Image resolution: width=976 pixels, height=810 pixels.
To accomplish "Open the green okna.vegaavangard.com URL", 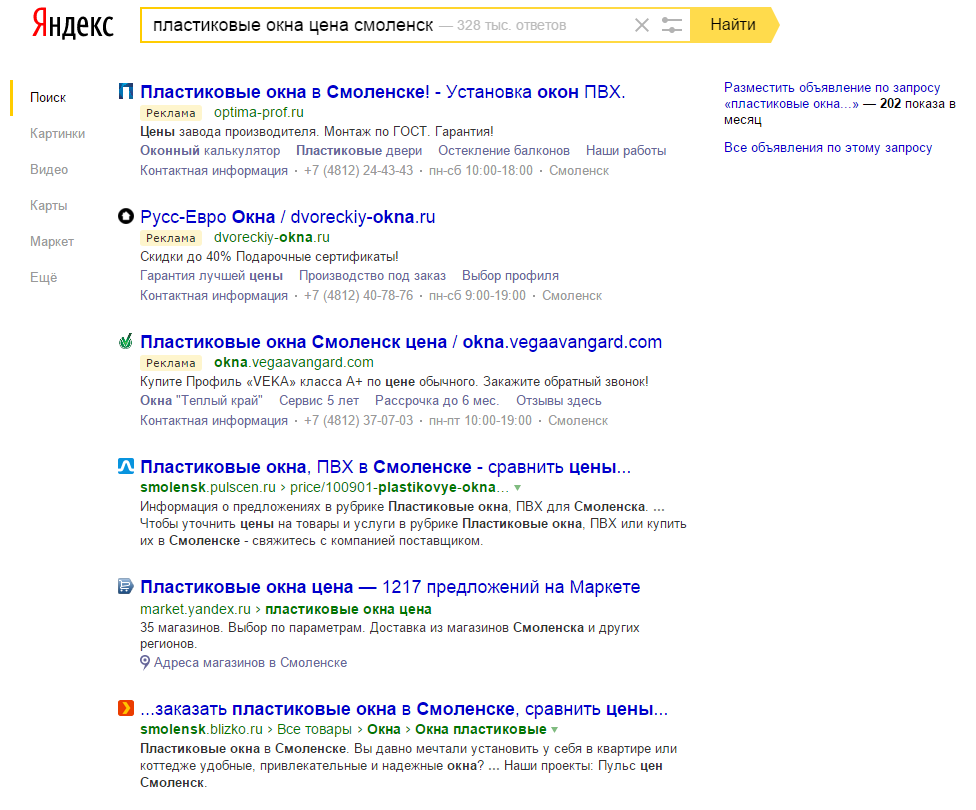I will (294, 363).
